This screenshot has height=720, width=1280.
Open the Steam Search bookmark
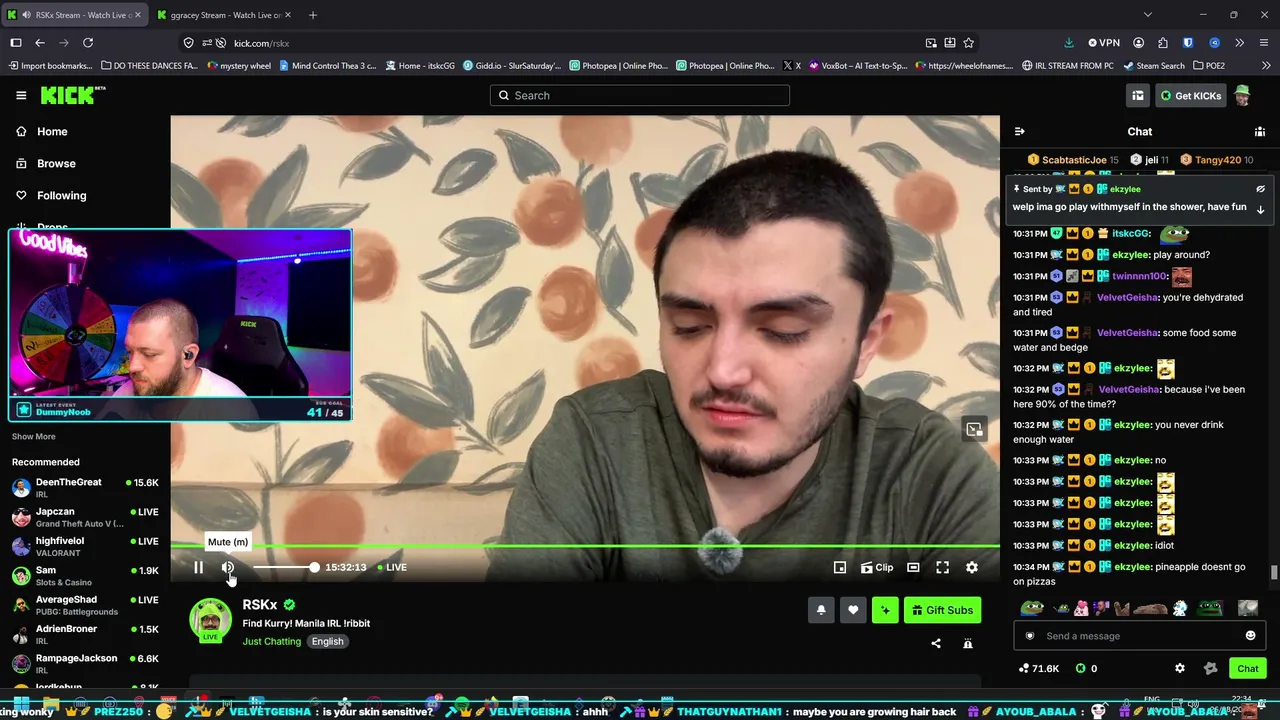coord(1153,66)
